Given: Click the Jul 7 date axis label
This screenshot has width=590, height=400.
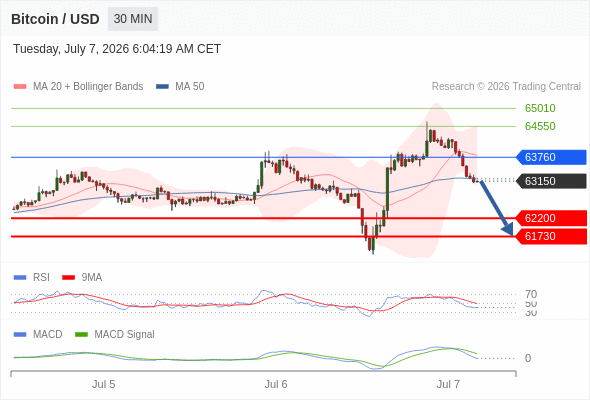Looking at the screenshot, I should pos(448,384).
